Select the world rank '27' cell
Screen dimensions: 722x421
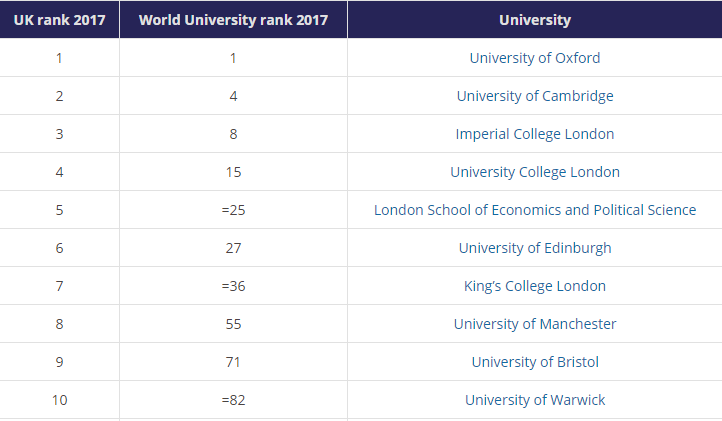233,248
